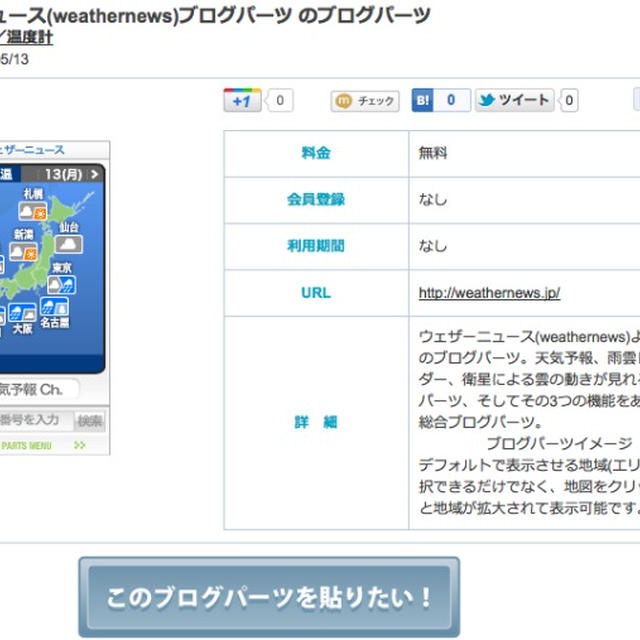Image resolution: width=640 pixels, height=640 pixels.
Task: Click the Google +1 button
Action: [x=242, y=100]
